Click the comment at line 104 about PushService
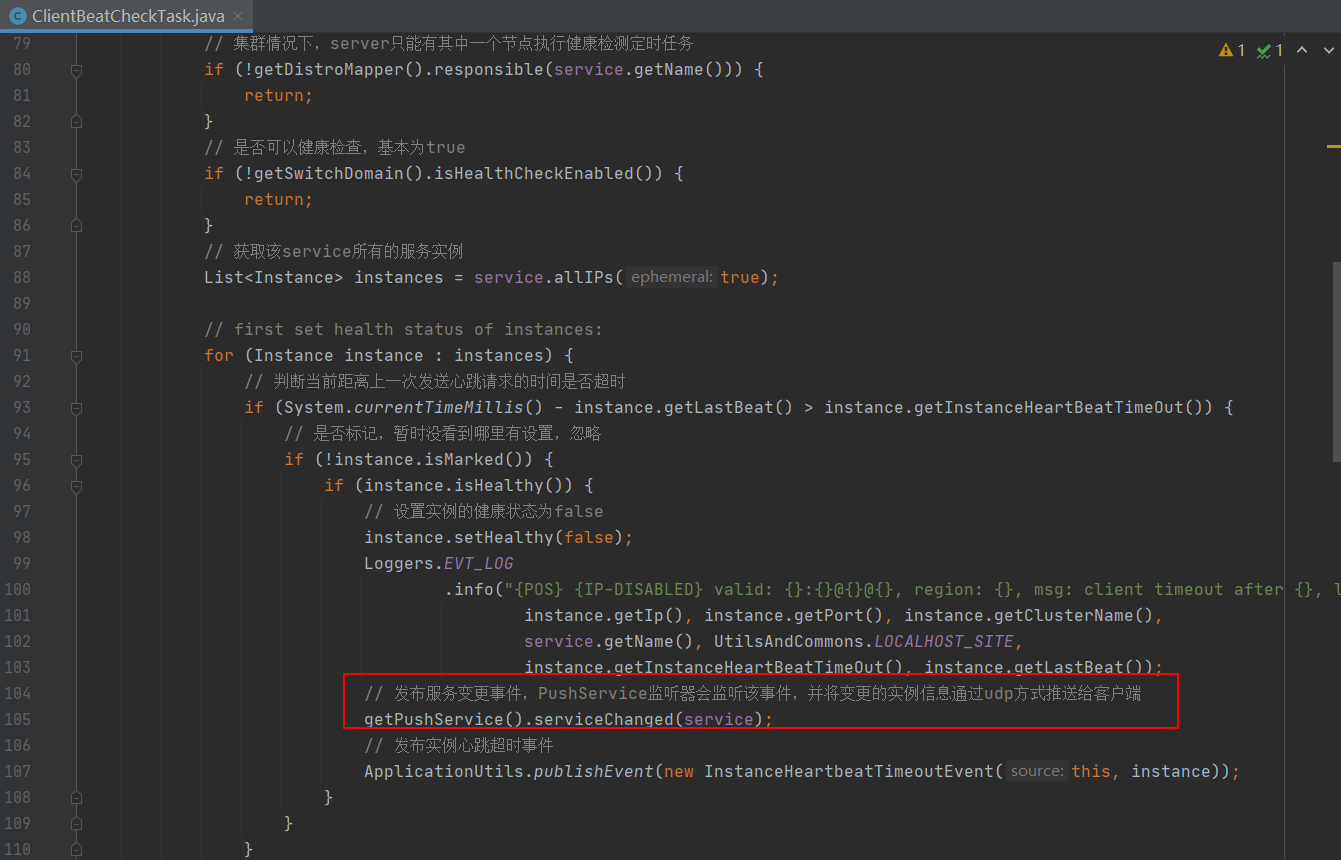Viewport: 1341px width, 860px height. coord(752,693)
